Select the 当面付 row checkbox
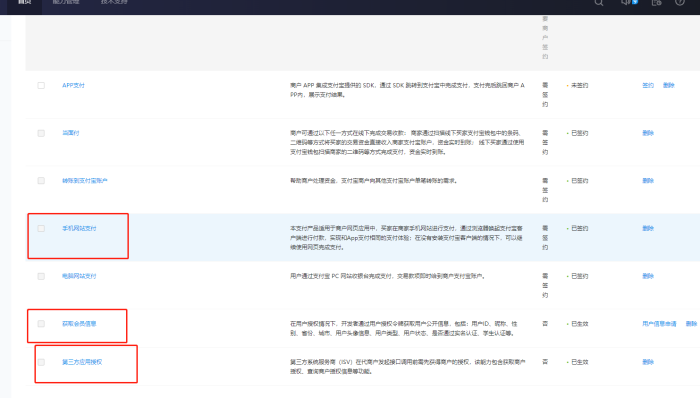Image resolution: width=700 pixels, height=398 pixels. coord(41,133)
